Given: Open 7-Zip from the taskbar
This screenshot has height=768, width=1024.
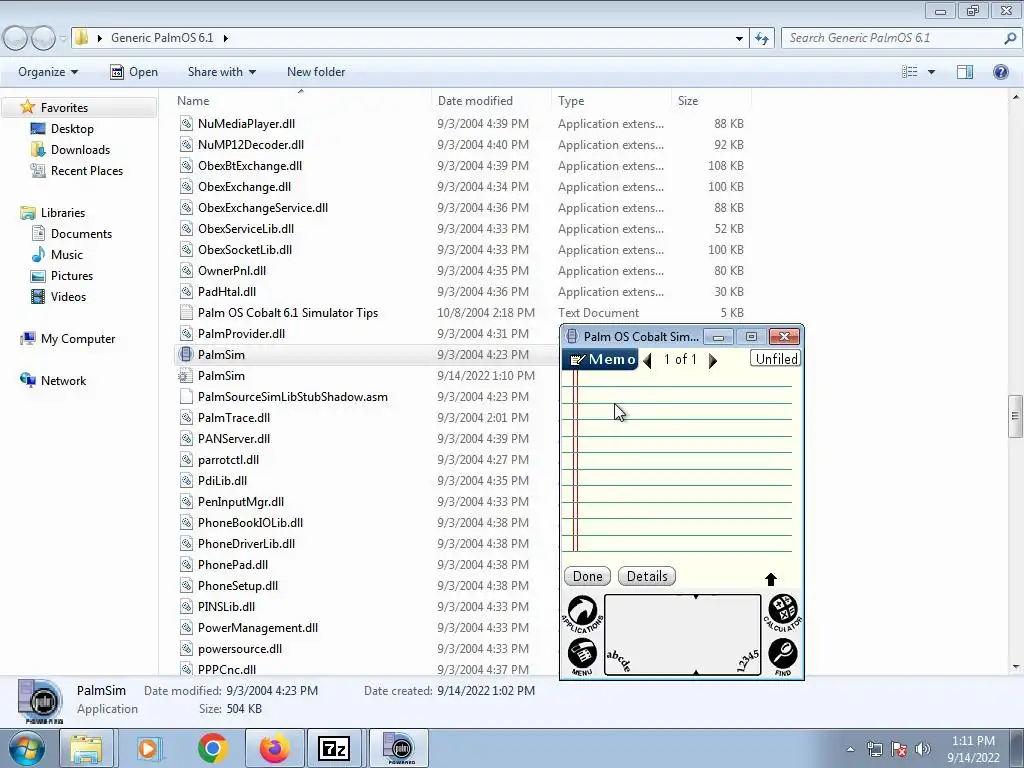Looking at the screenshot, I should click(x=334, y=748).
